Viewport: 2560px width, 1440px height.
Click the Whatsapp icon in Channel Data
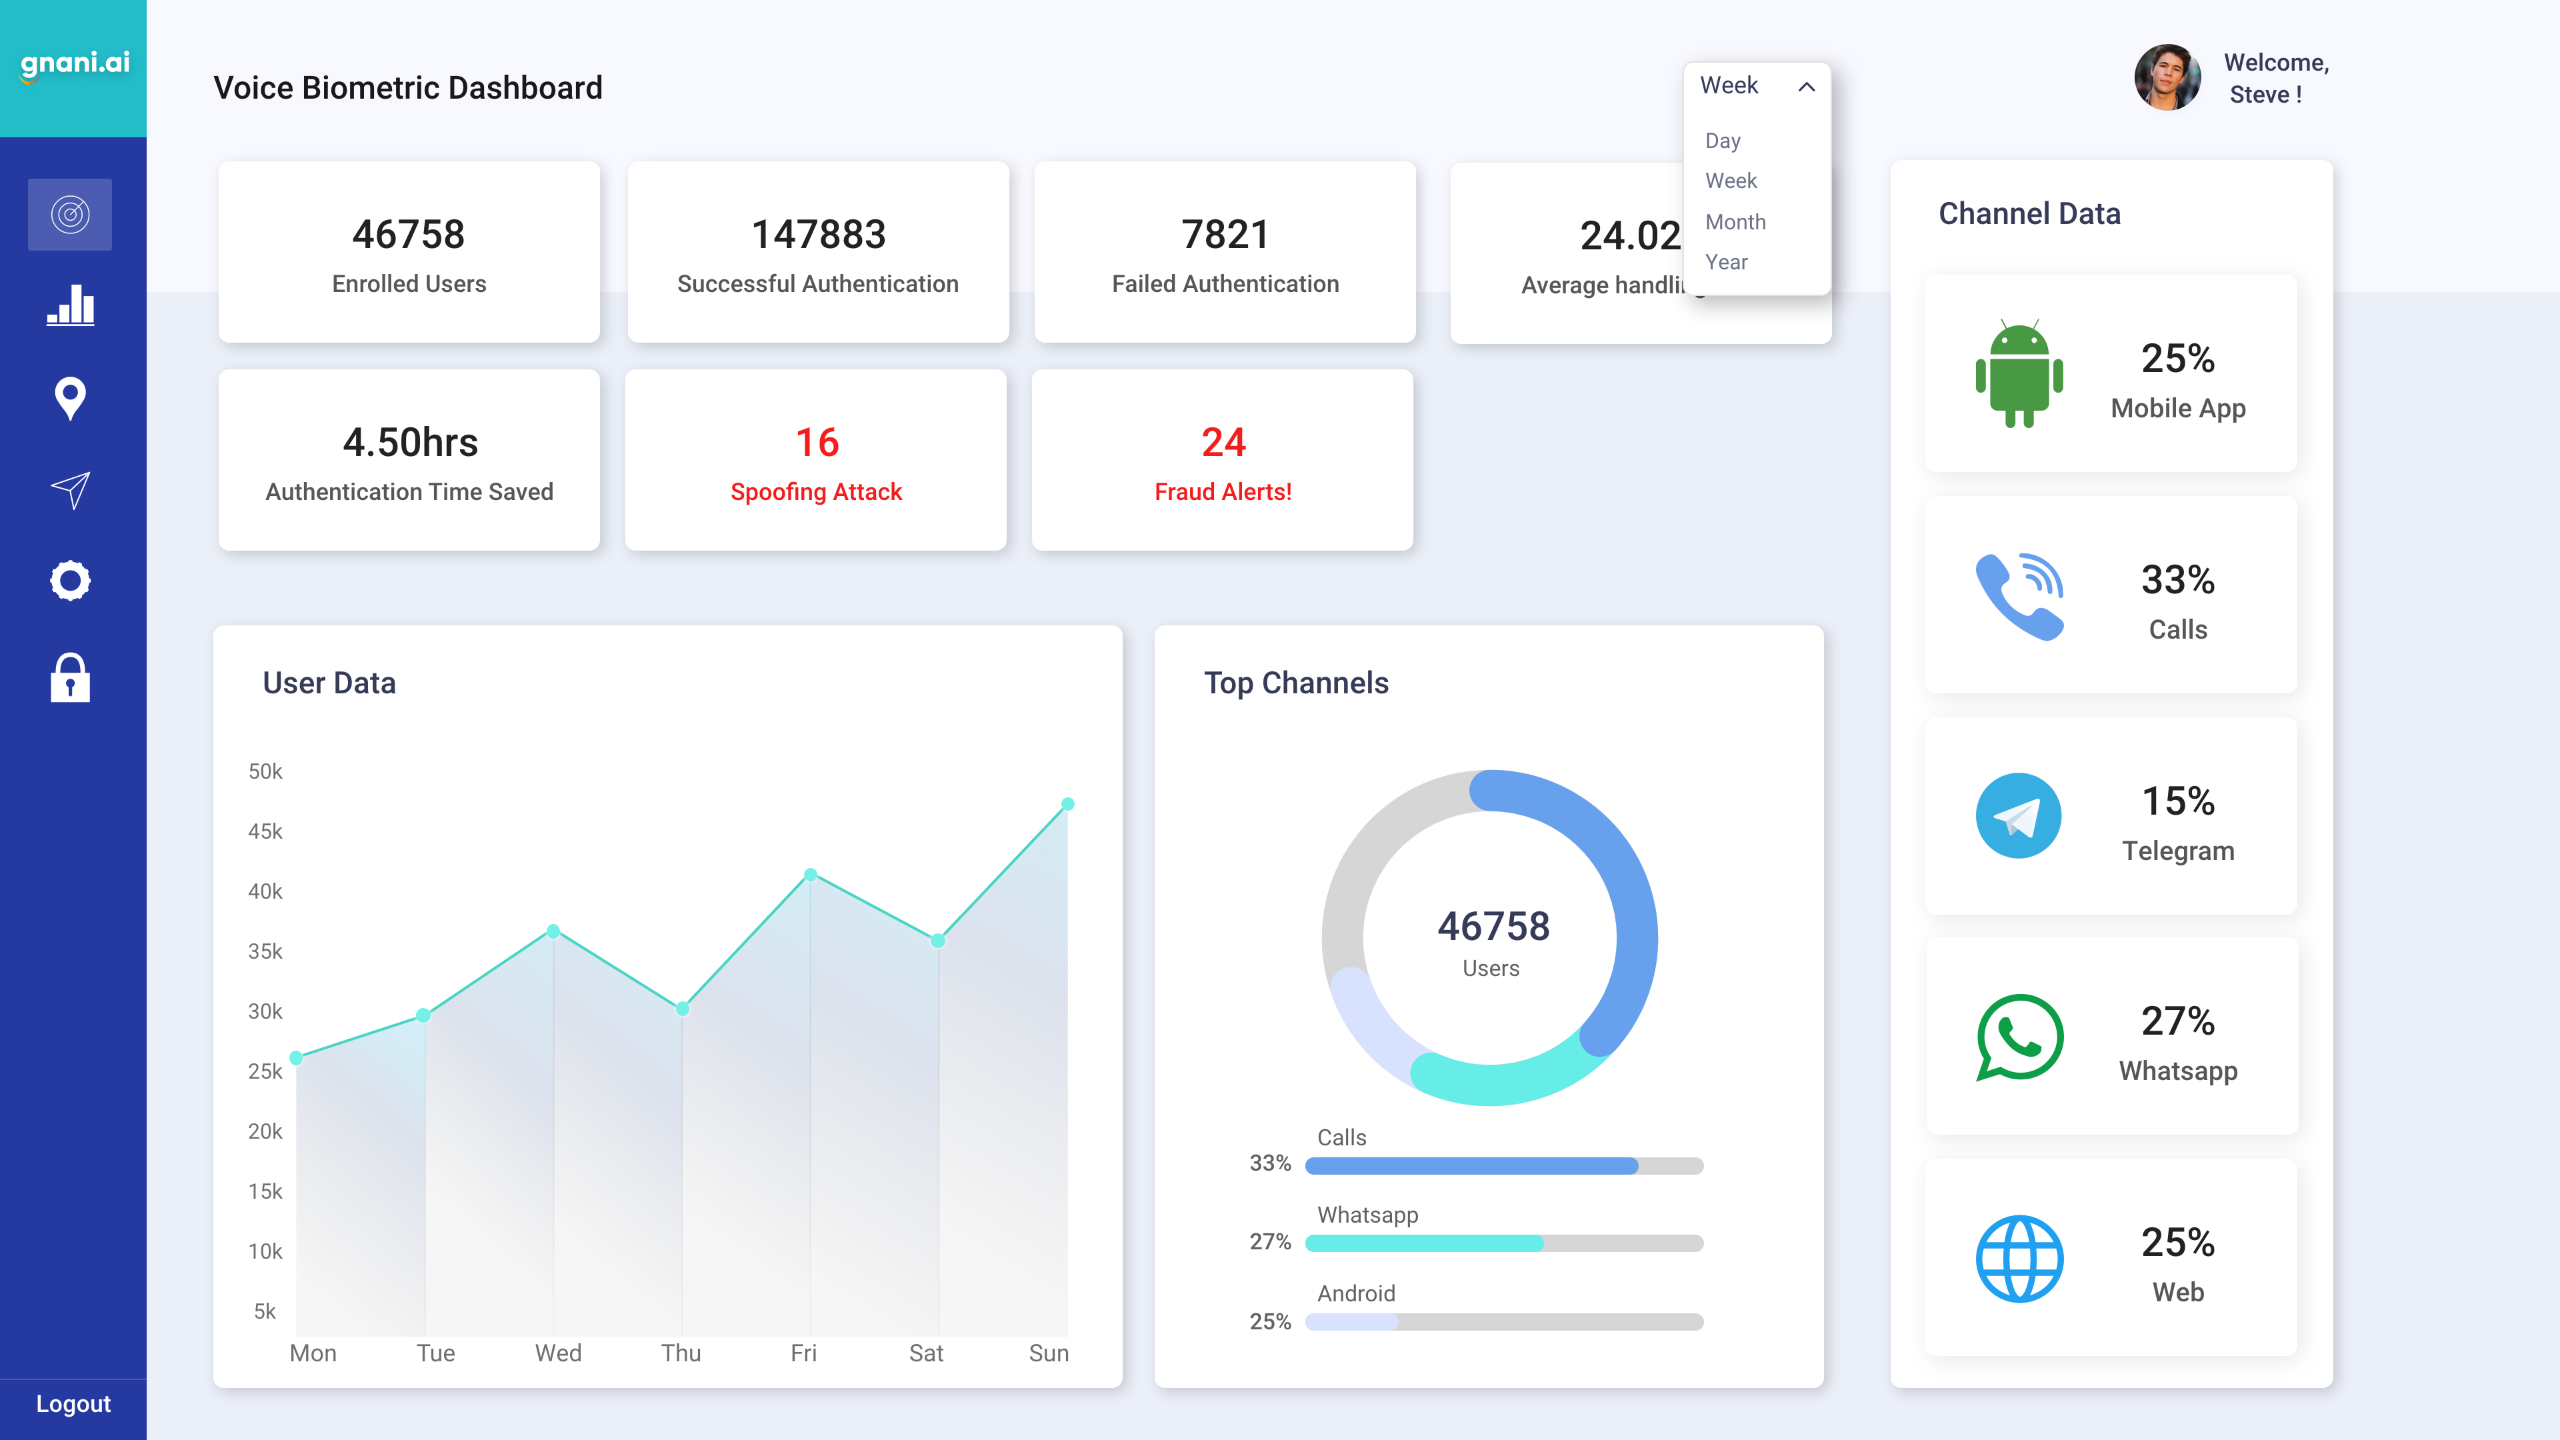(x=2018, y=1038)
